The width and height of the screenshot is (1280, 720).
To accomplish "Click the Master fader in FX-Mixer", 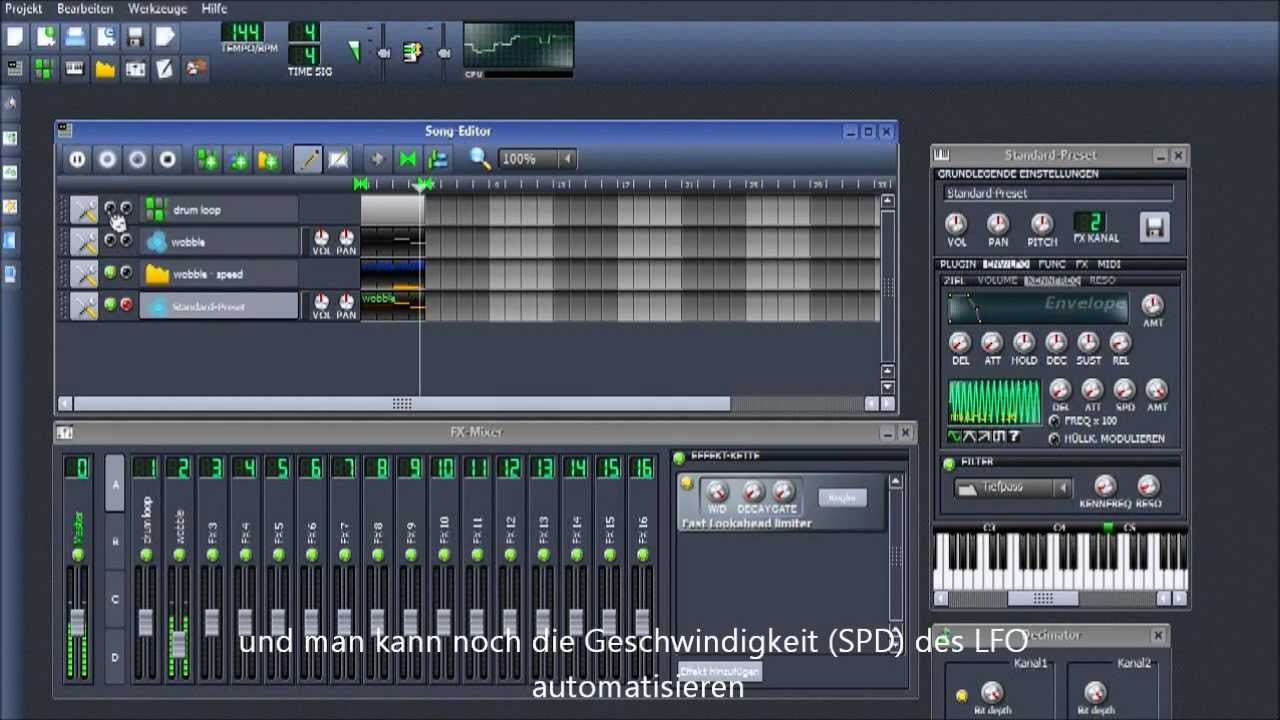I will (x=78, y=622).
